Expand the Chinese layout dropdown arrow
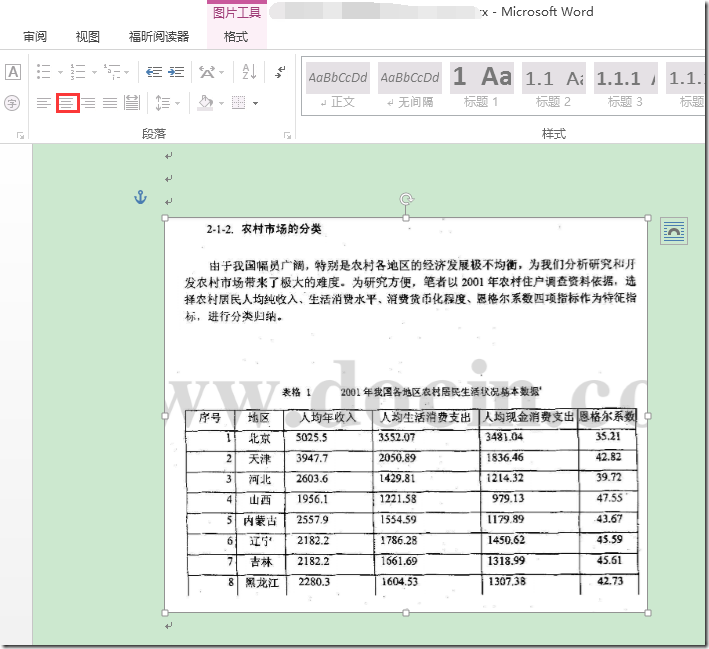Viewport: 709px width, 649px height. [222, 72]
